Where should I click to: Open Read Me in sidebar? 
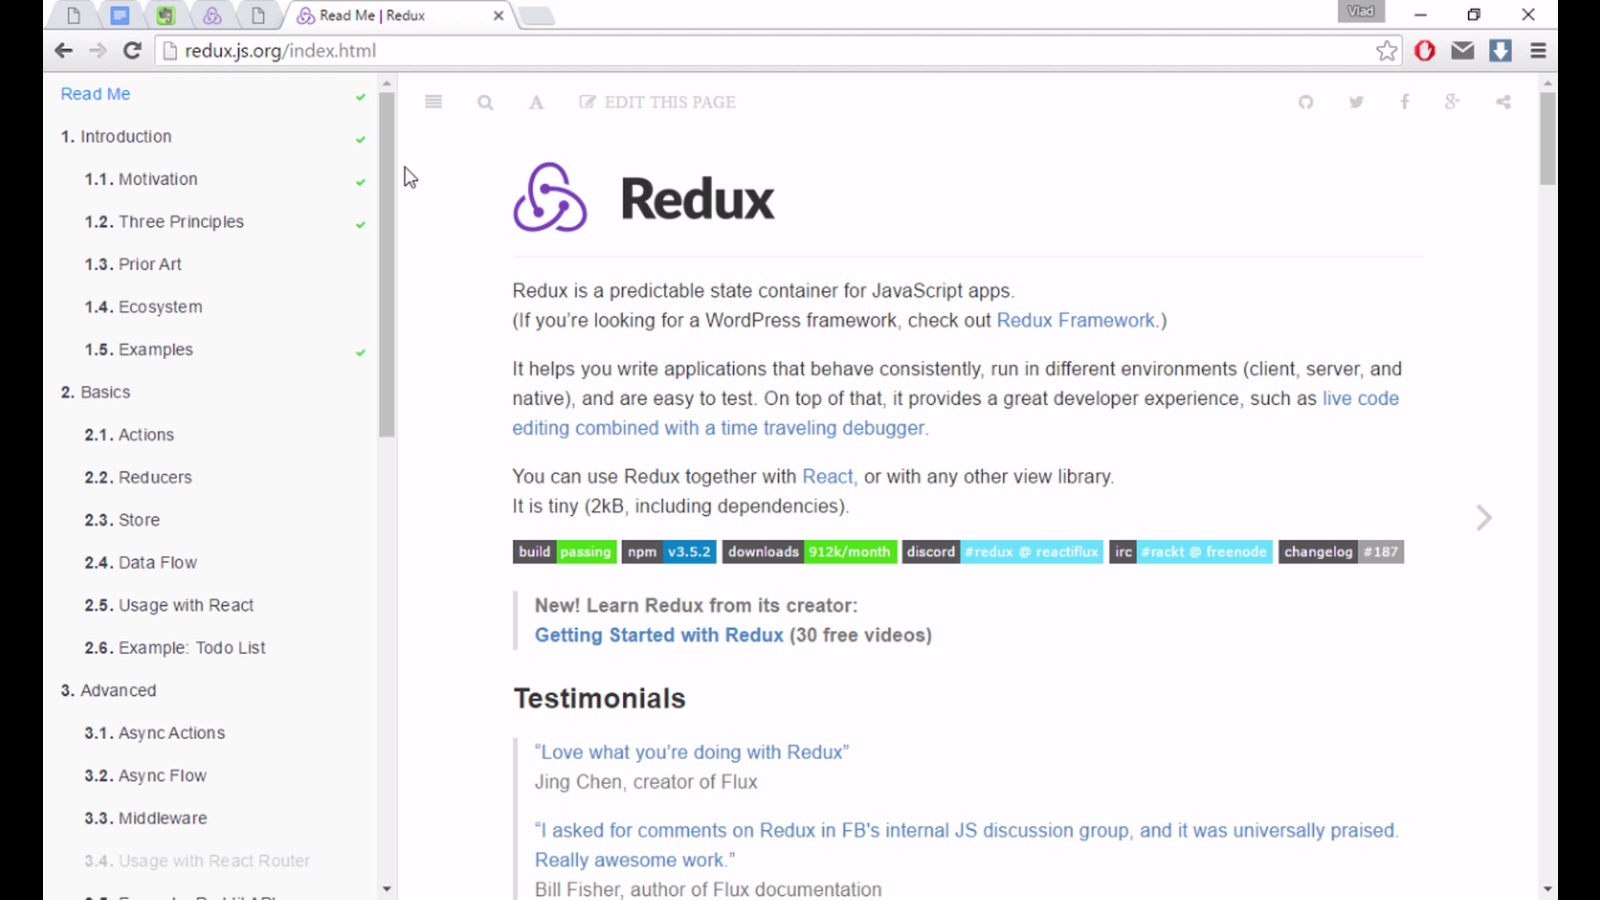coord(95,94)
